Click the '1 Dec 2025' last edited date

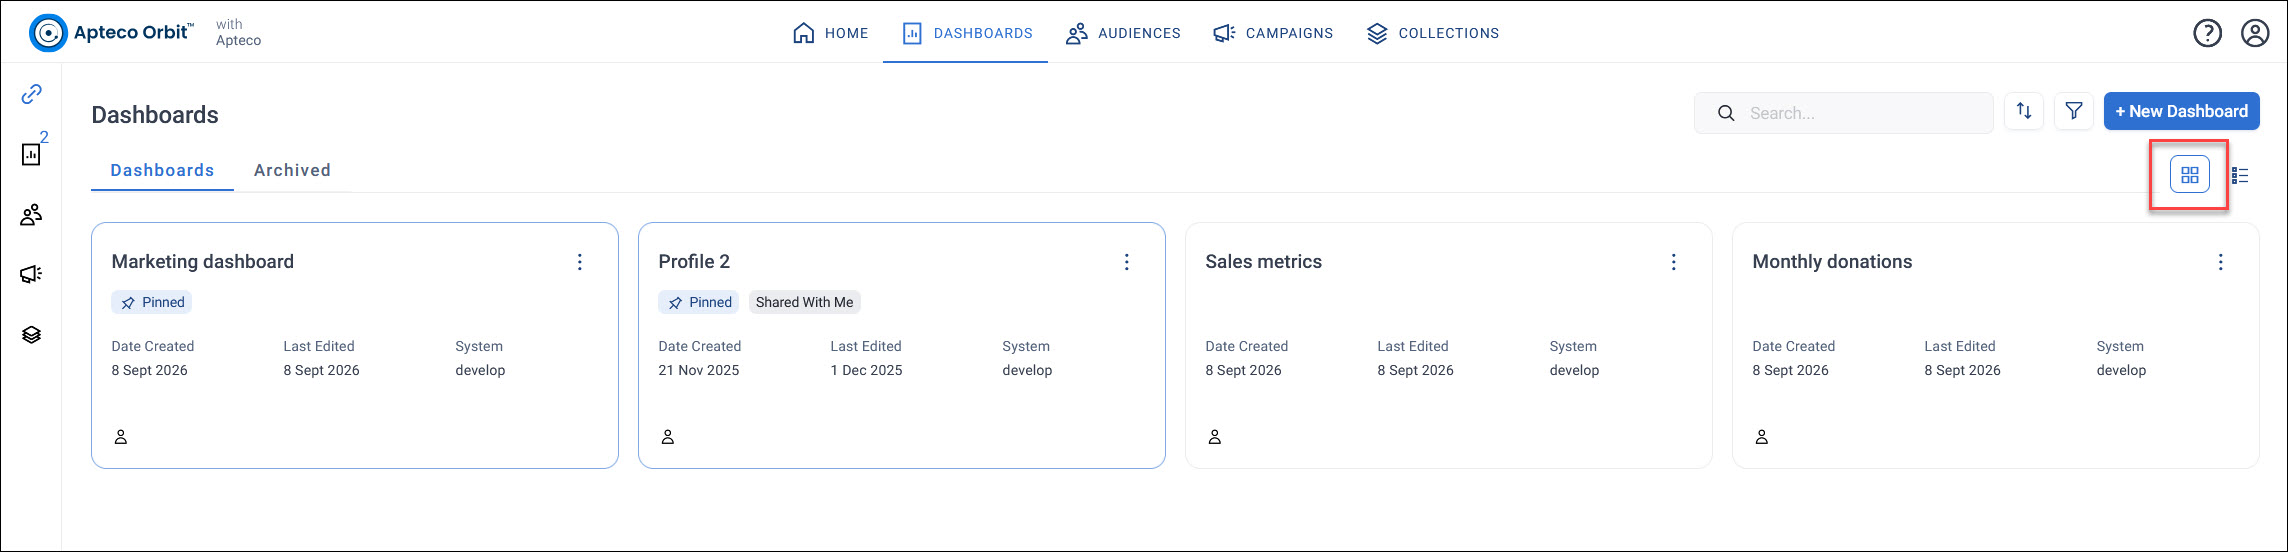tap(866, 370)
